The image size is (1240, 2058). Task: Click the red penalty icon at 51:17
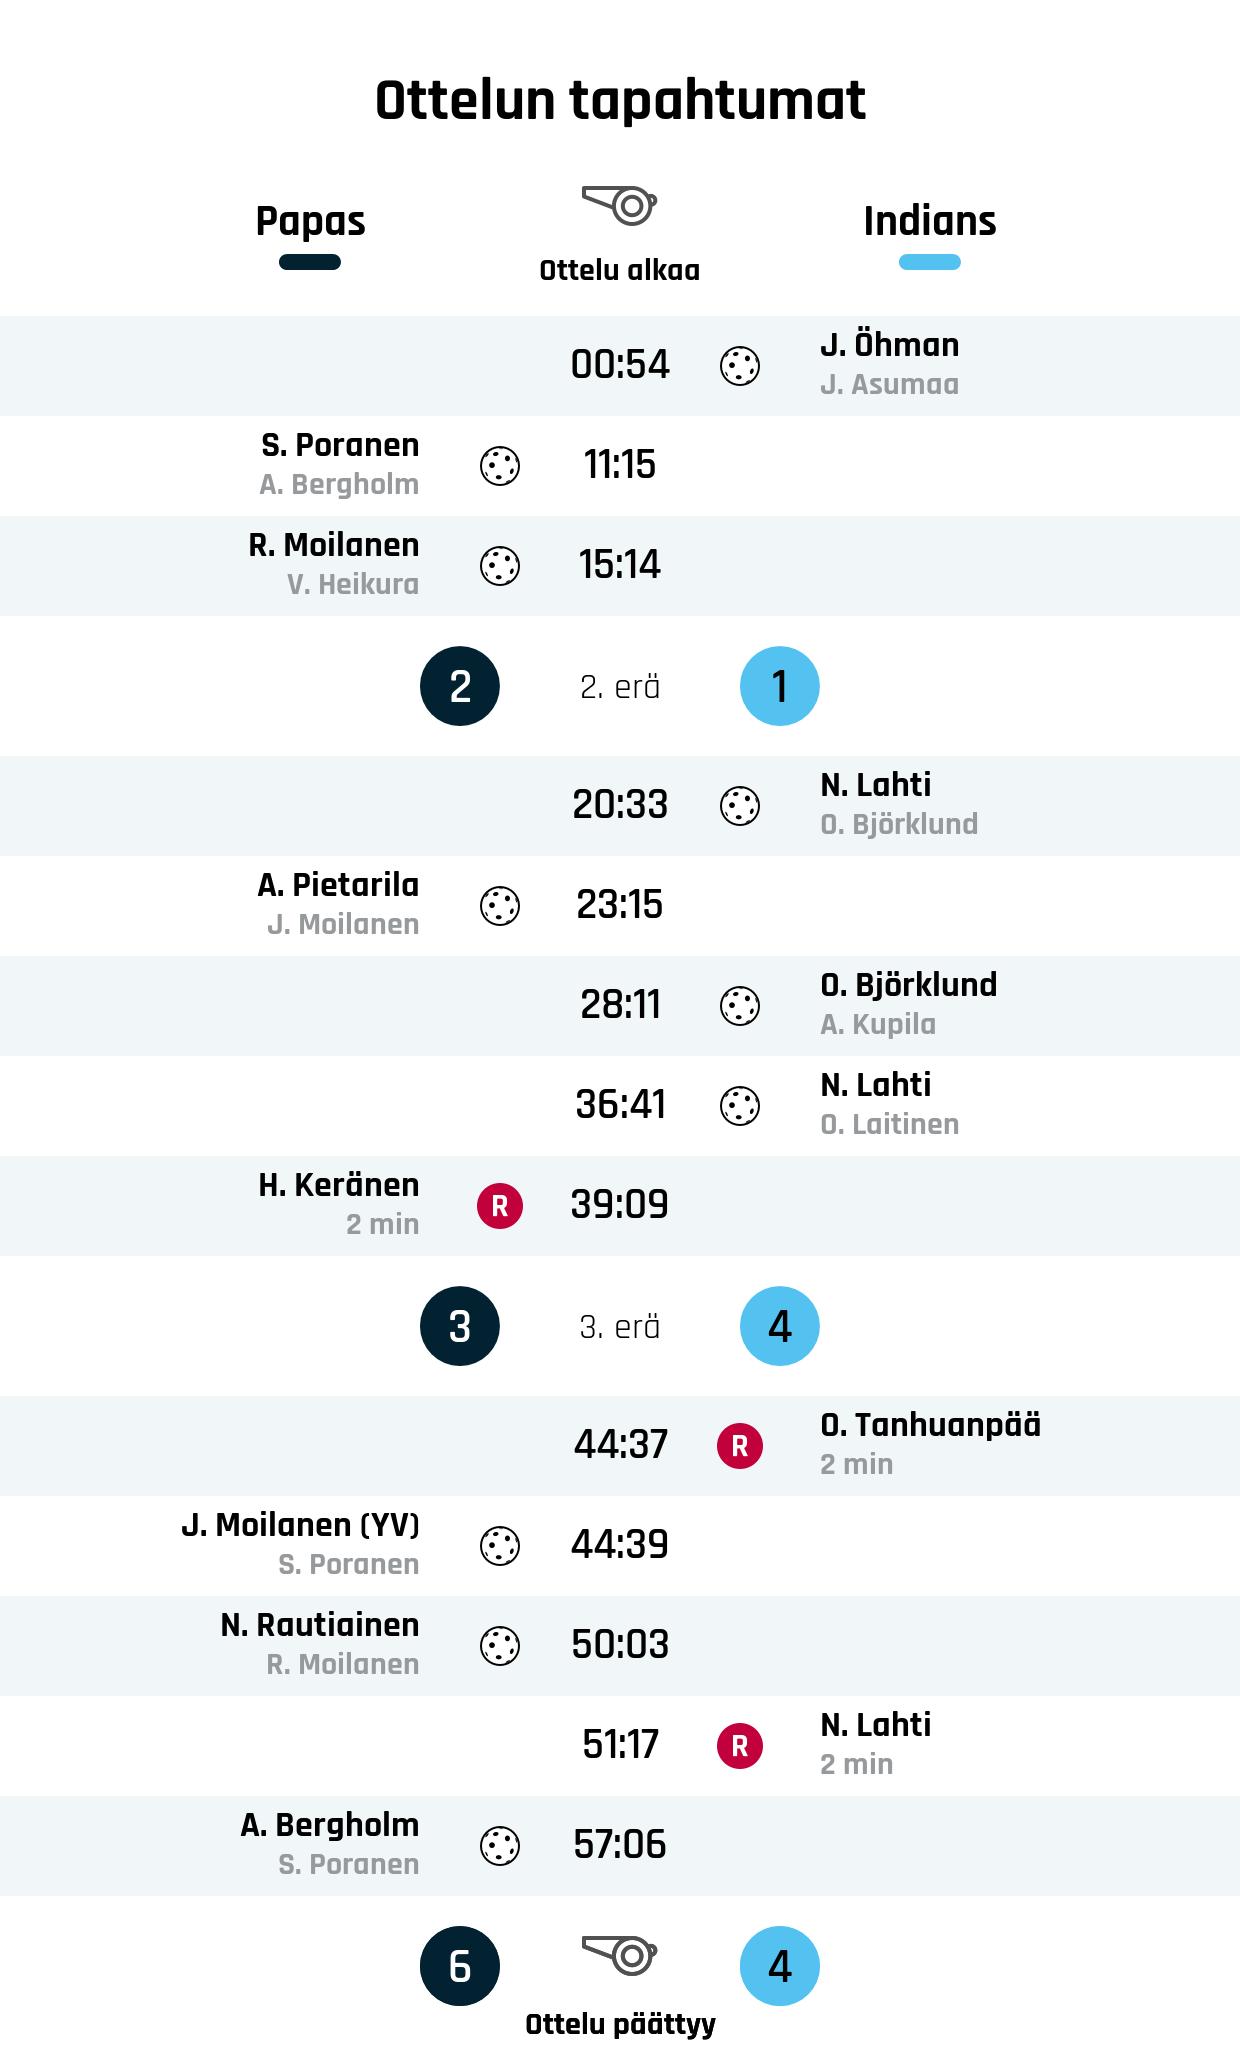(x=740, y=1746)
